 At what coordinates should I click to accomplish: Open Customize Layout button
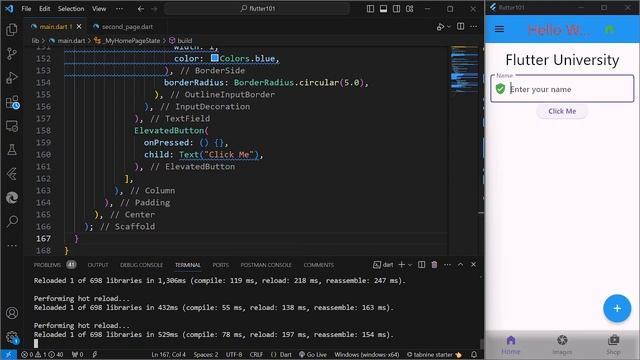coord(409,9)
